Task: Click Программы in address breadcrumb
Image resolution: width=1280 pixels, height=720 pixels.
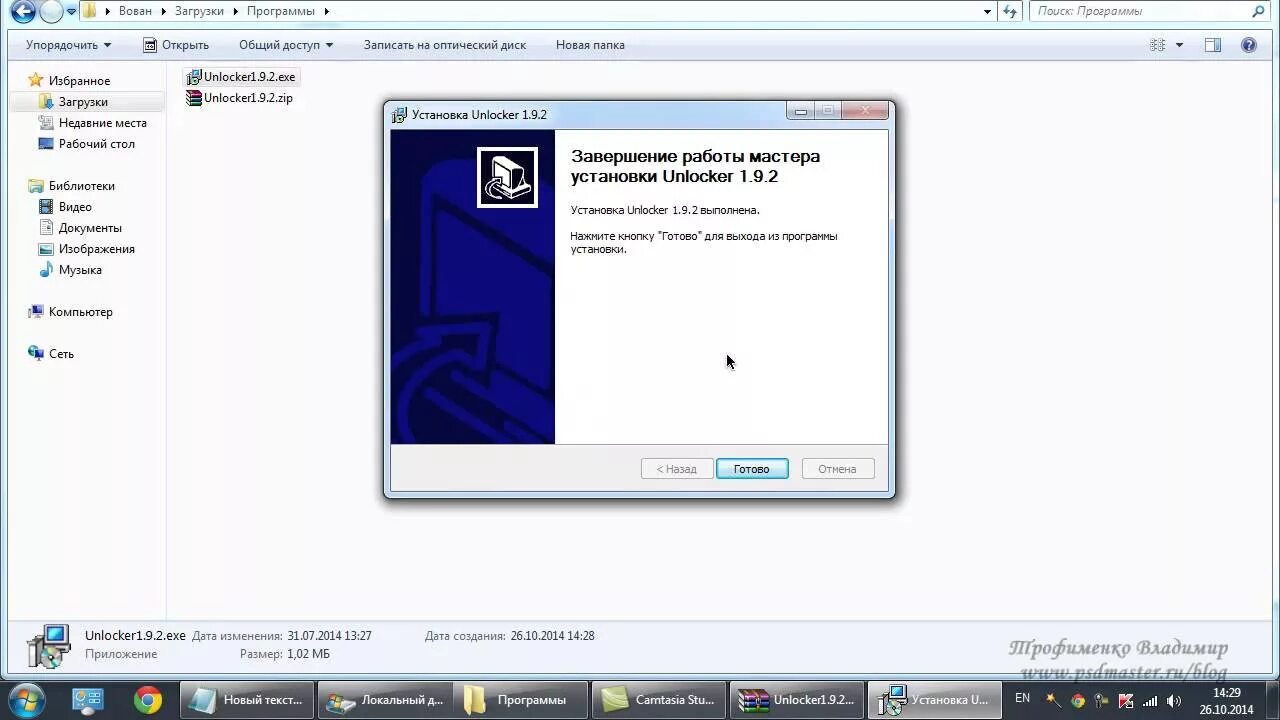Action: pos(281,11)
